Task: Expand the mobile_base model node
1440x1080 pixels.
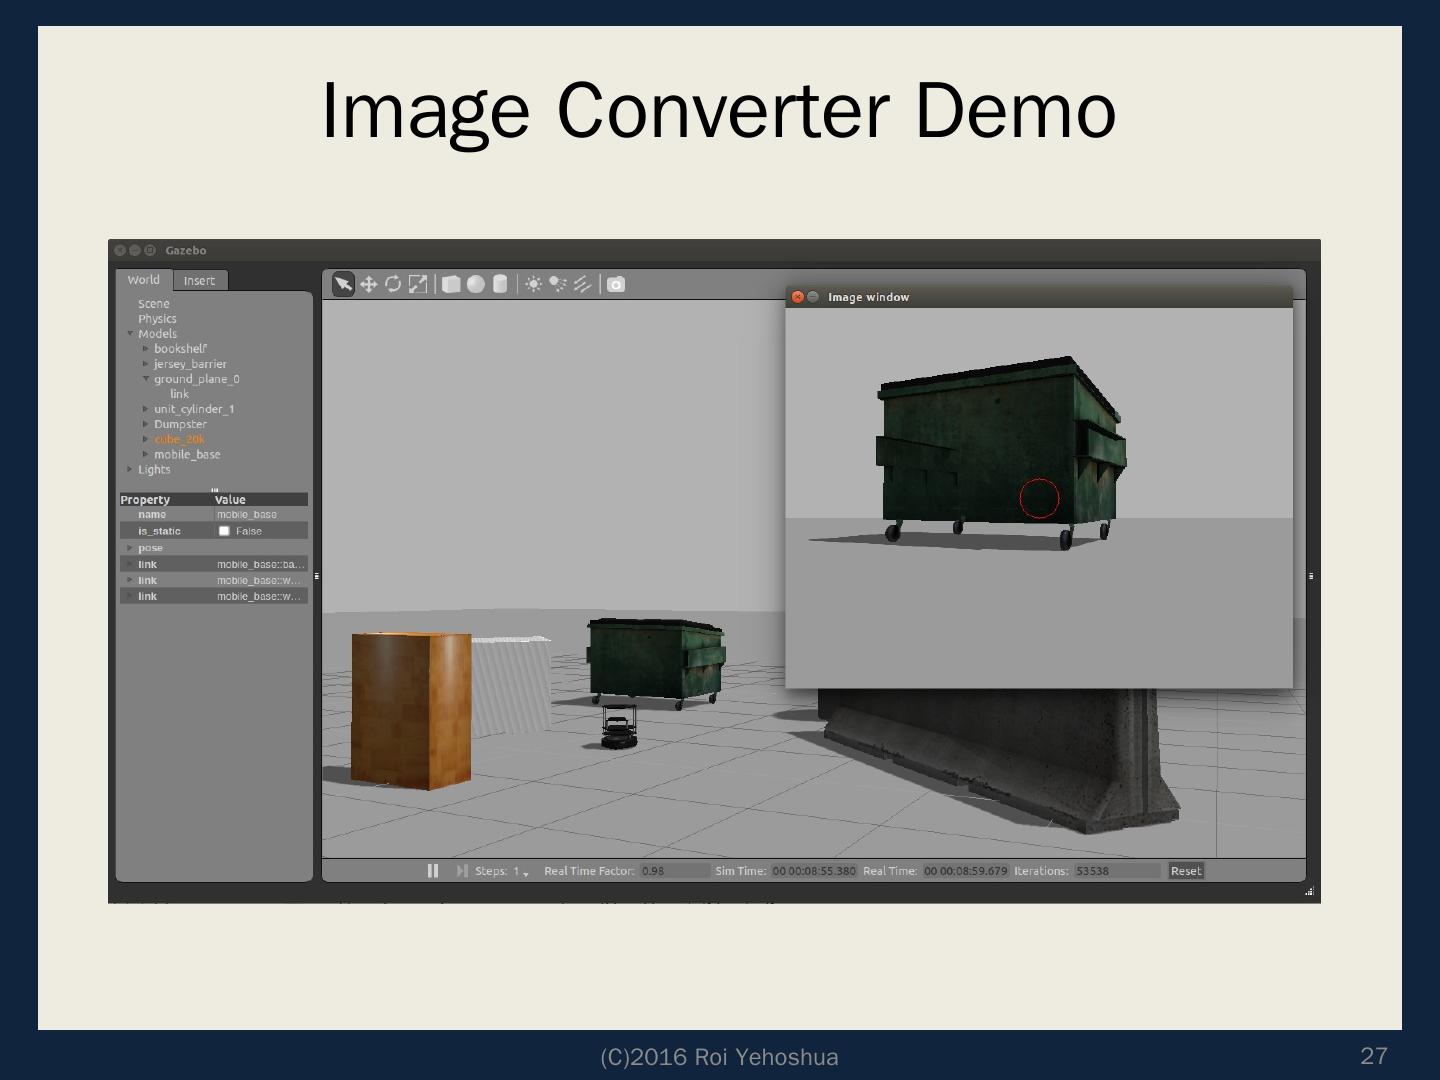Action: [146, 454]
